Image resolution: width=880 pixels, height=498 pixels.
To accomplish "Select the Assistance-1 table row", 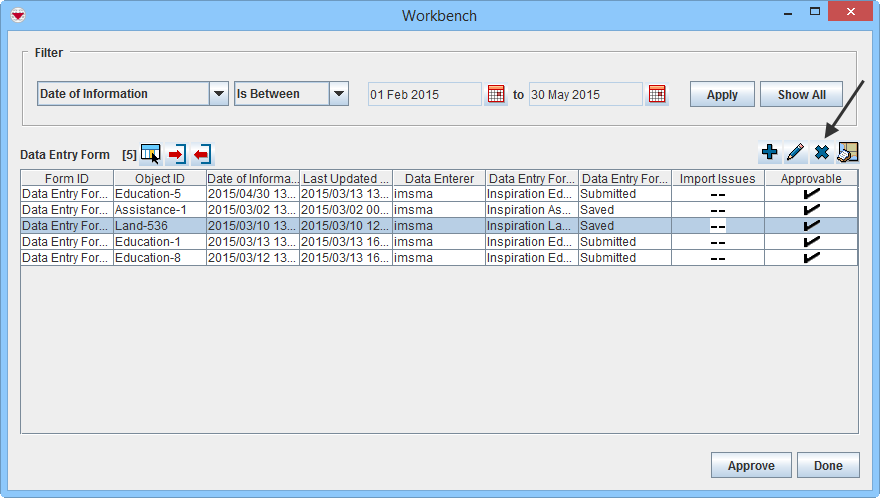I will point(160,210).
